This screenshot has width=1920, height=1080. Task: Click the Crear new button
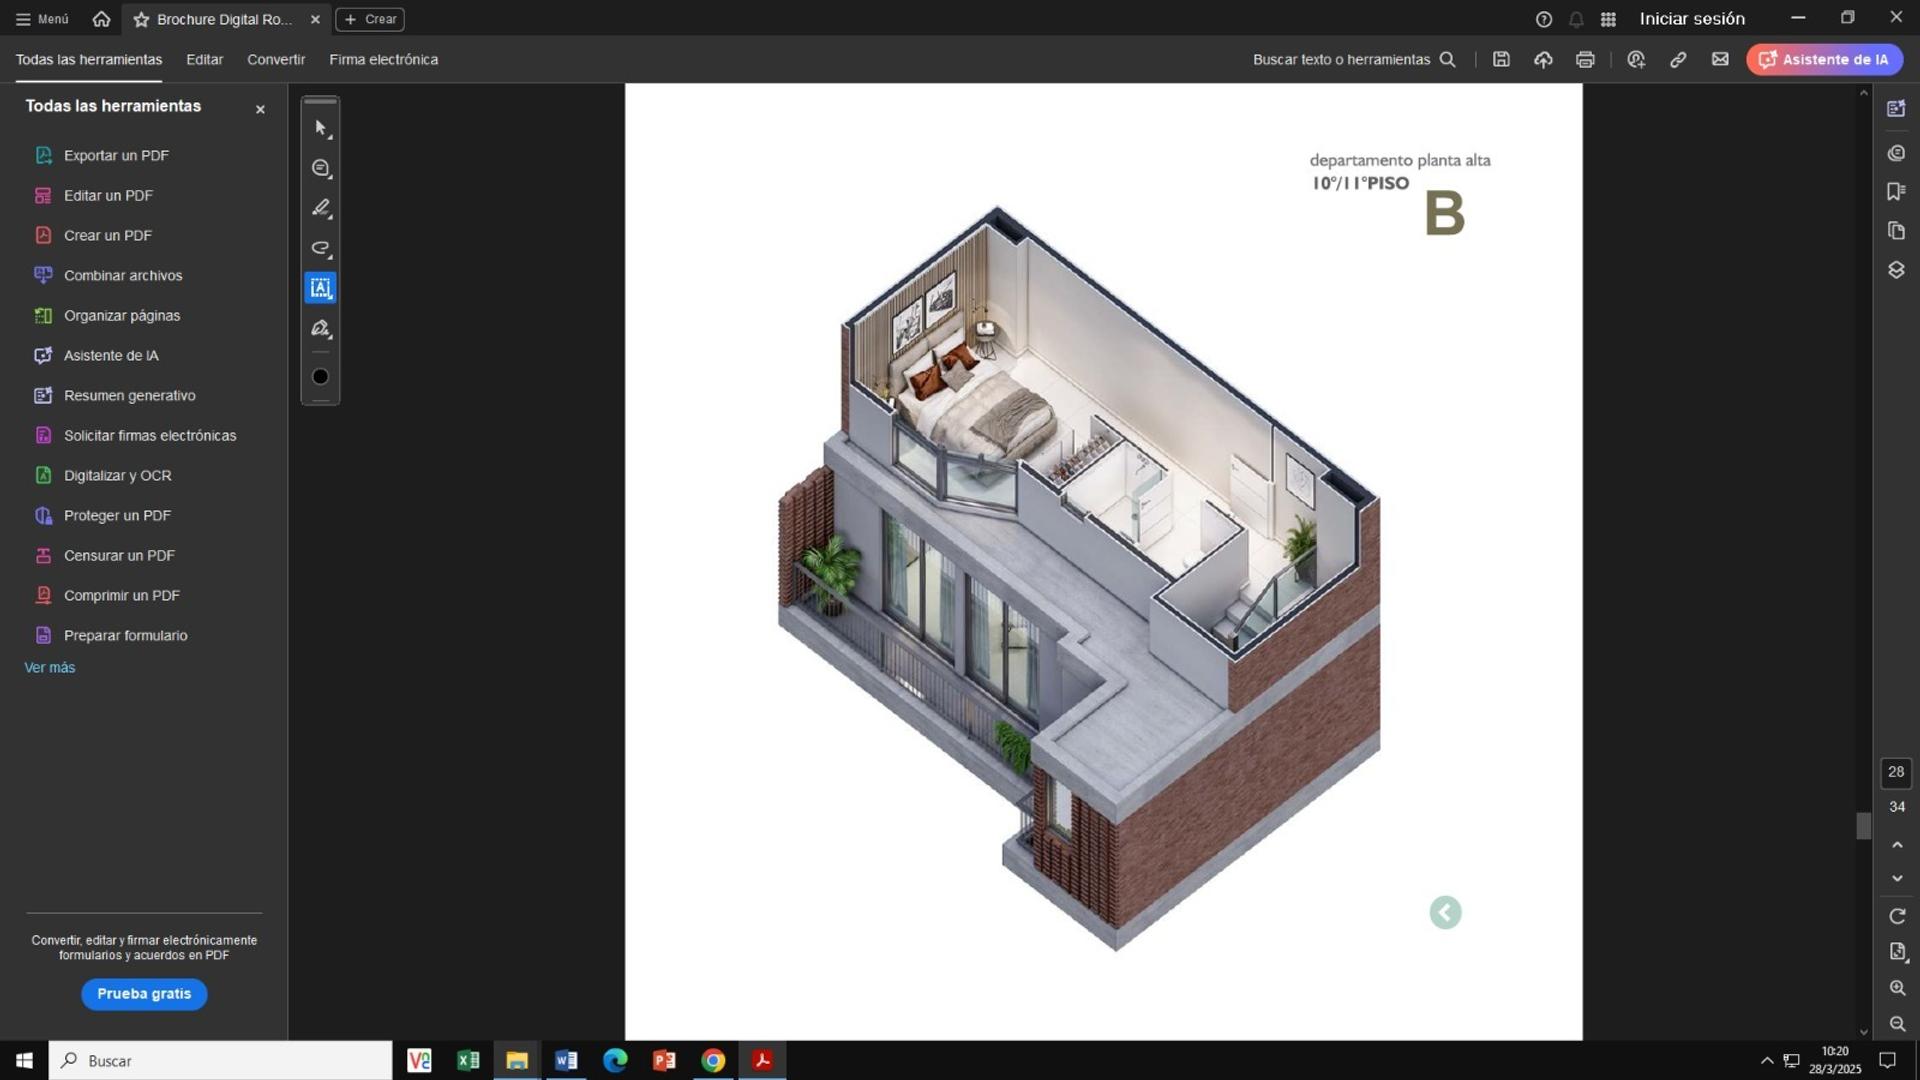tap(370, 19)
